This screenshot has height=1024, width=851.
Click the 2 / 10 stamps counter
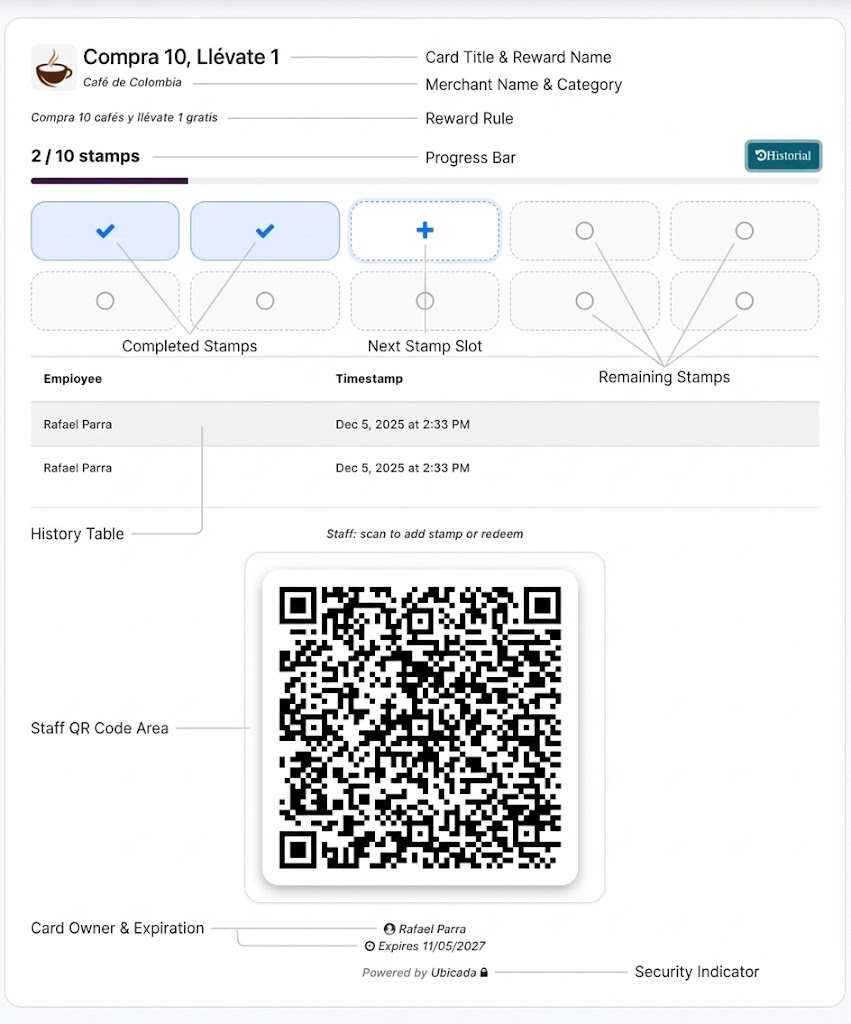(x=86, y=156)
